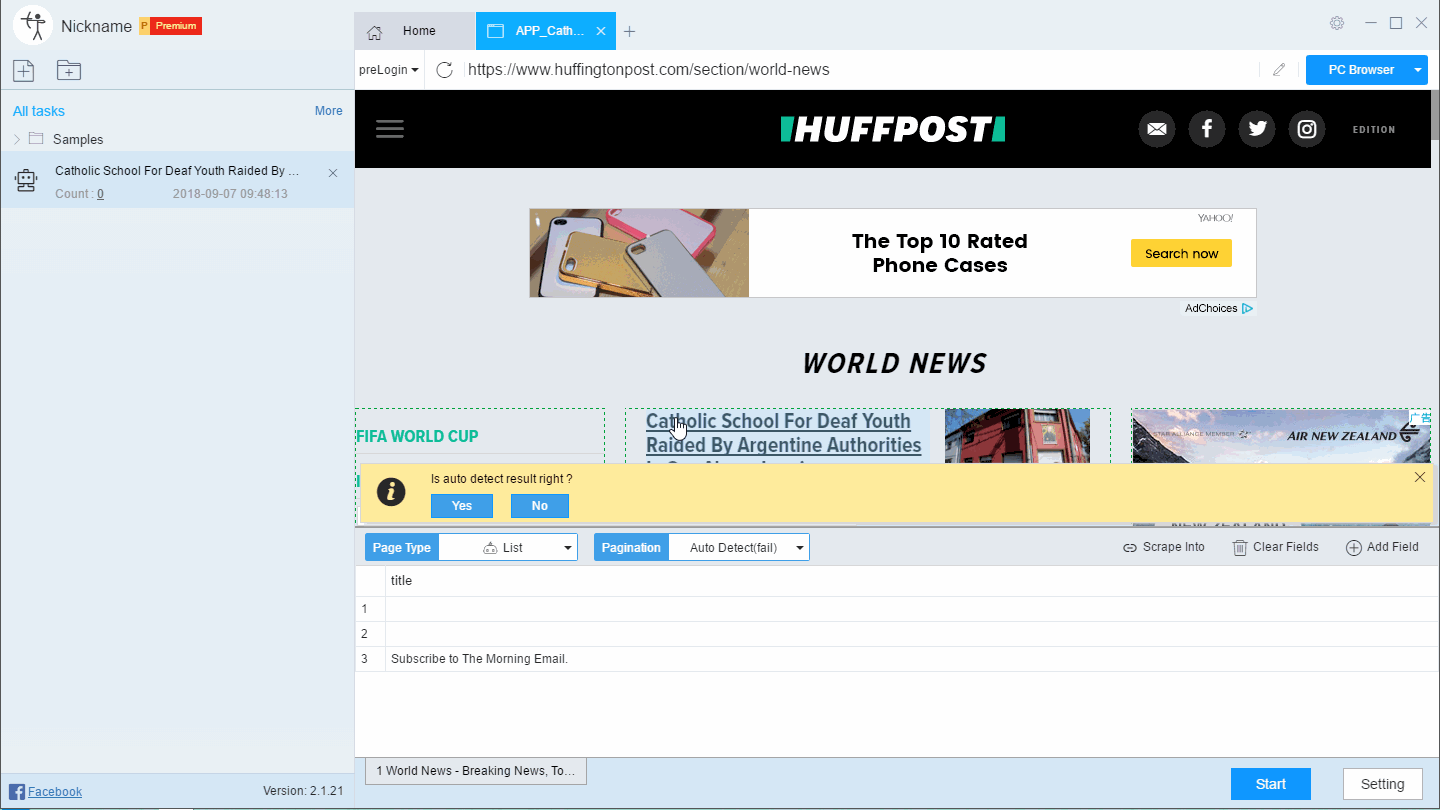1440x810 pixels.
Task: Click the All tasks label
Action: (x=39, y=111)
